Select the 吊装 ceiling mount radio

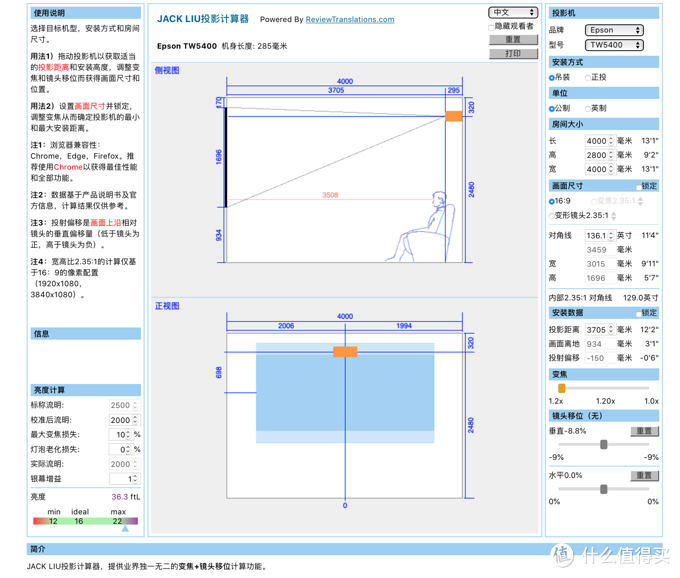click(x=552, y=78)
